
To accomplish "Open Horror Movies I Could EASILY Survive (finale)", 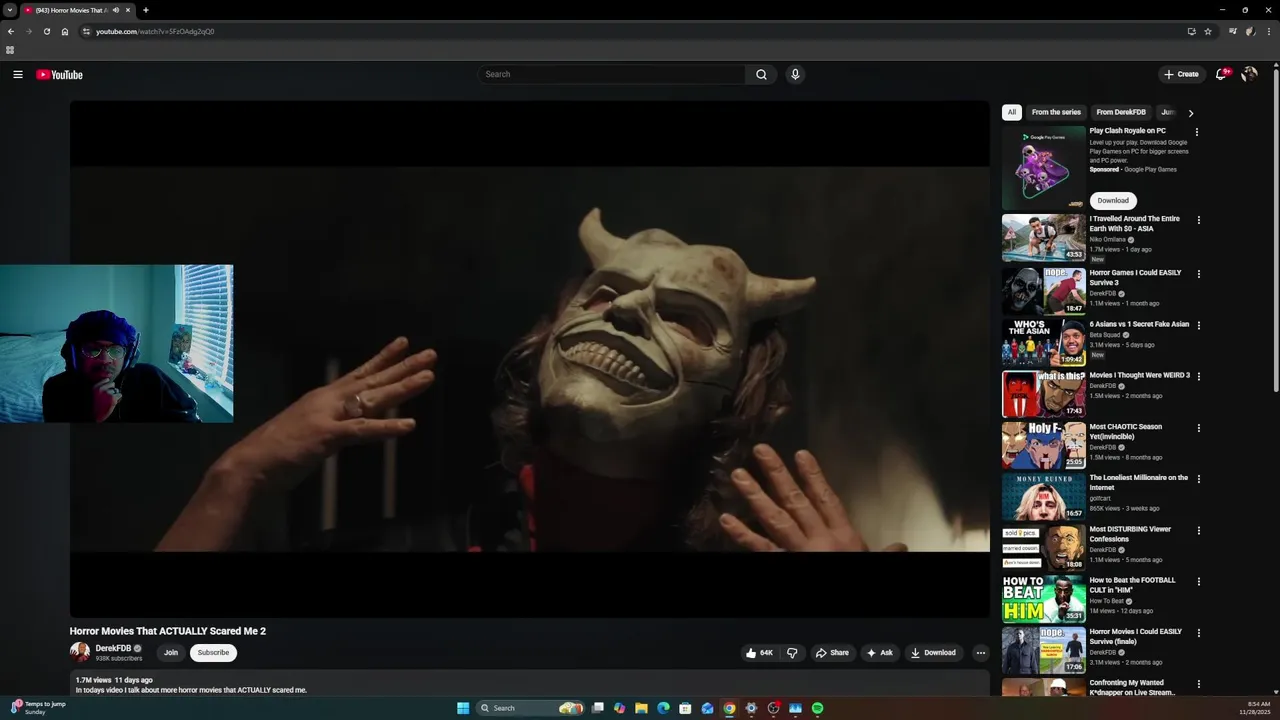I will (1135, 637).
